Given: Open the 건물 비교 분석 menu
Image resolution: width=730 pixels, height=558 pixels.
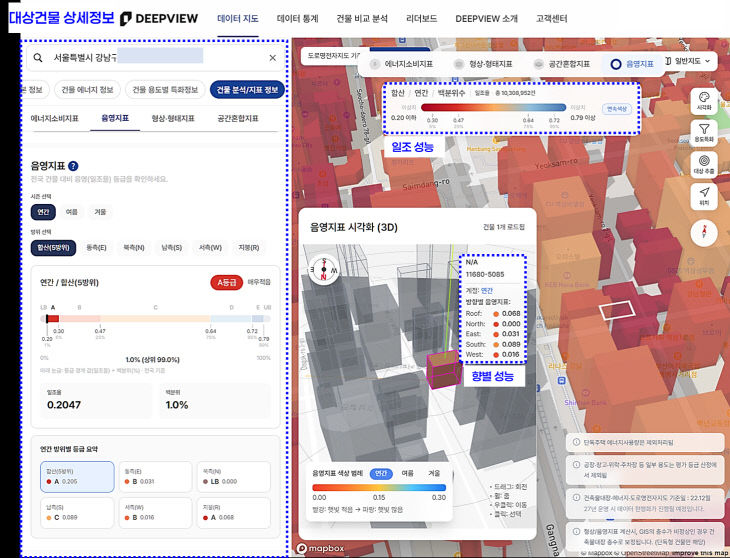Looking at the screenshot, I should [x=362, y=19].
